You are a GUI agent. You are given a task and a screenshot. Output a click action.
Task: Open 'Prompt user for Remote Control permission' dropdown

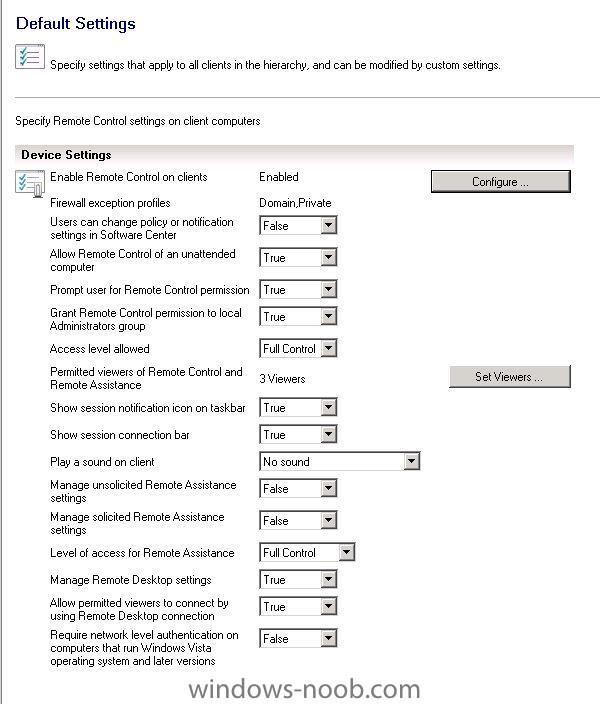[x=298, y=290]
